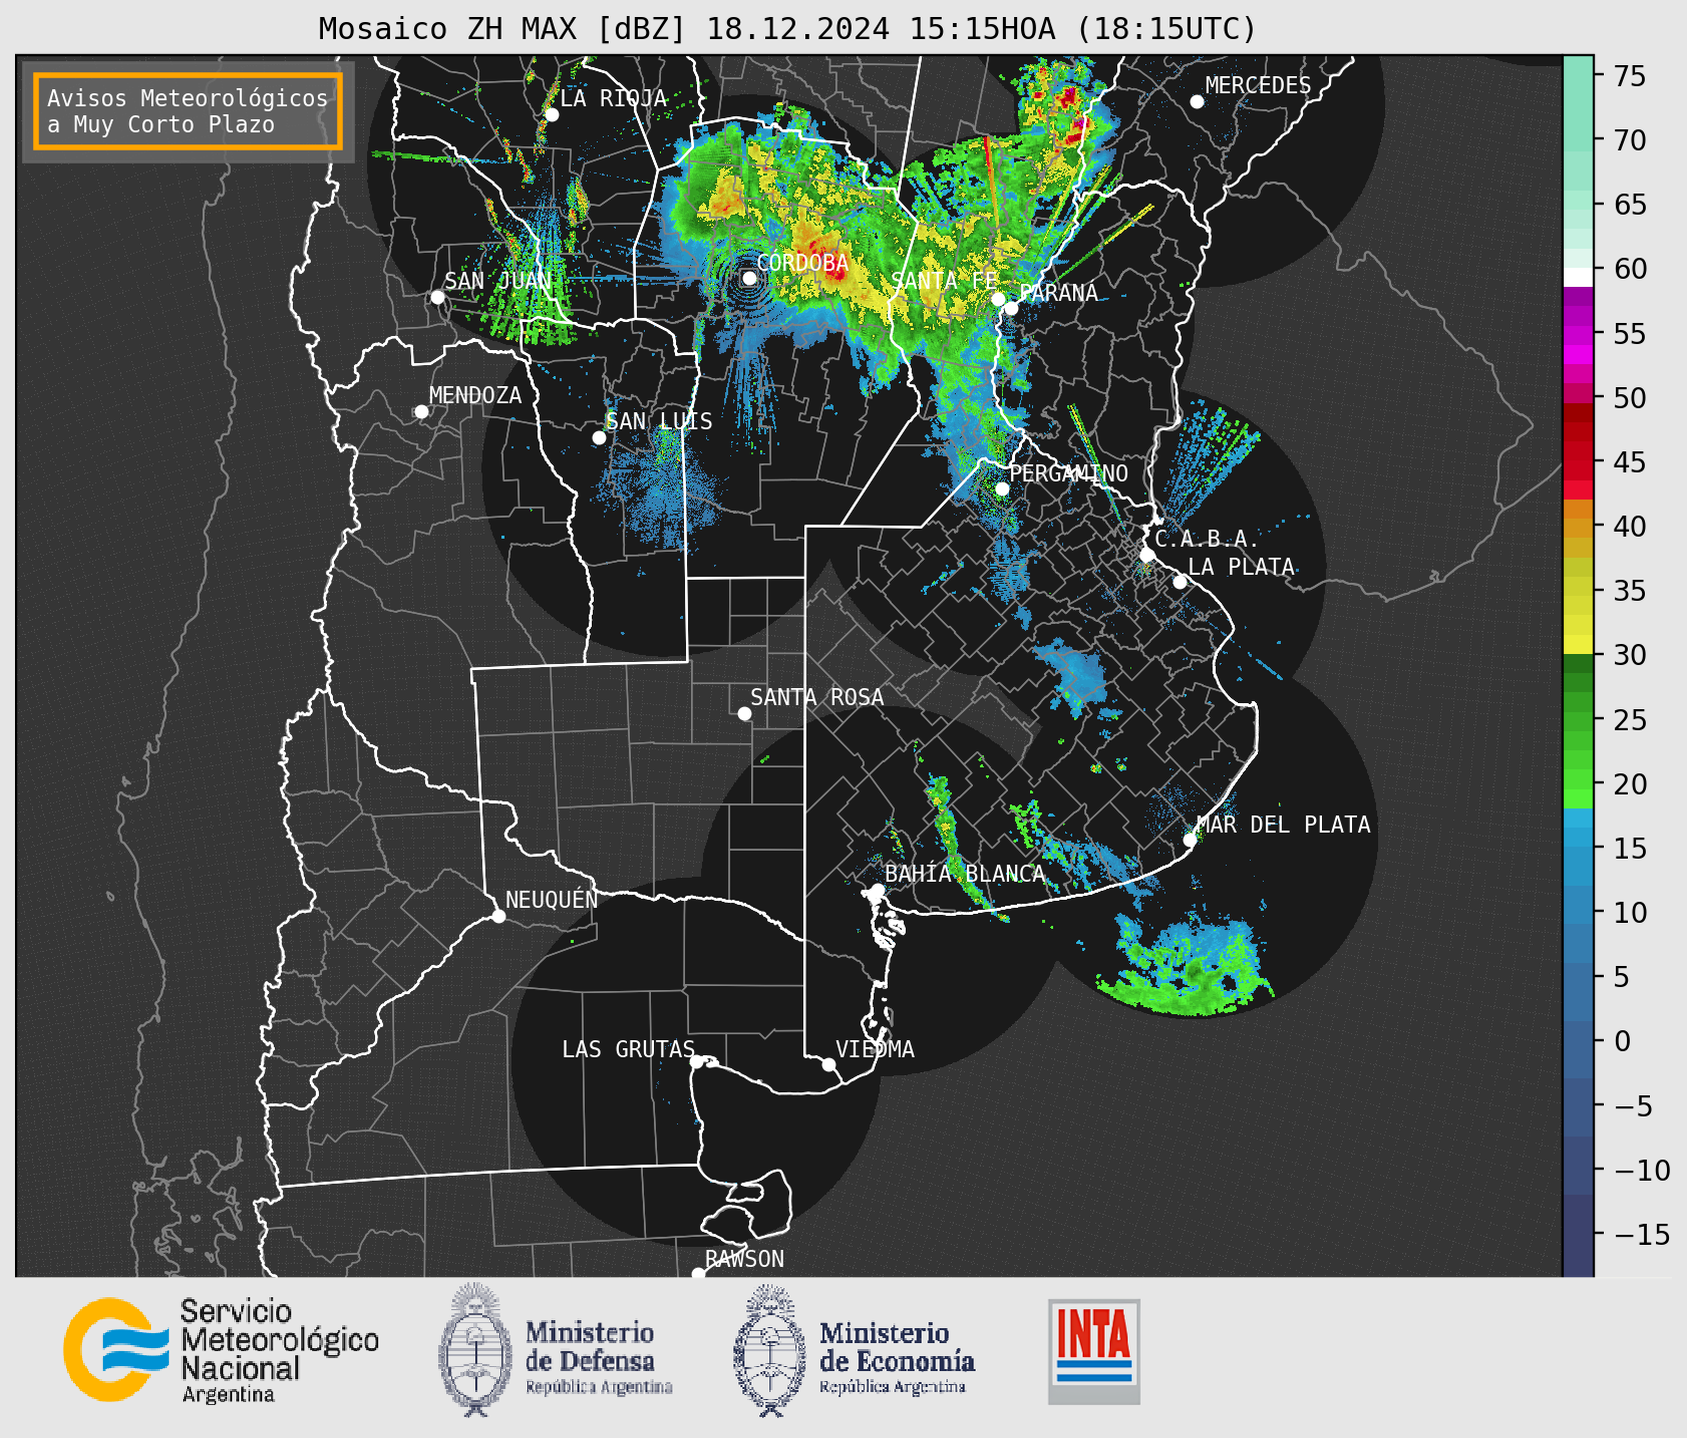
Task: Select the Santa Fe city marker
Action: point(998,299)
